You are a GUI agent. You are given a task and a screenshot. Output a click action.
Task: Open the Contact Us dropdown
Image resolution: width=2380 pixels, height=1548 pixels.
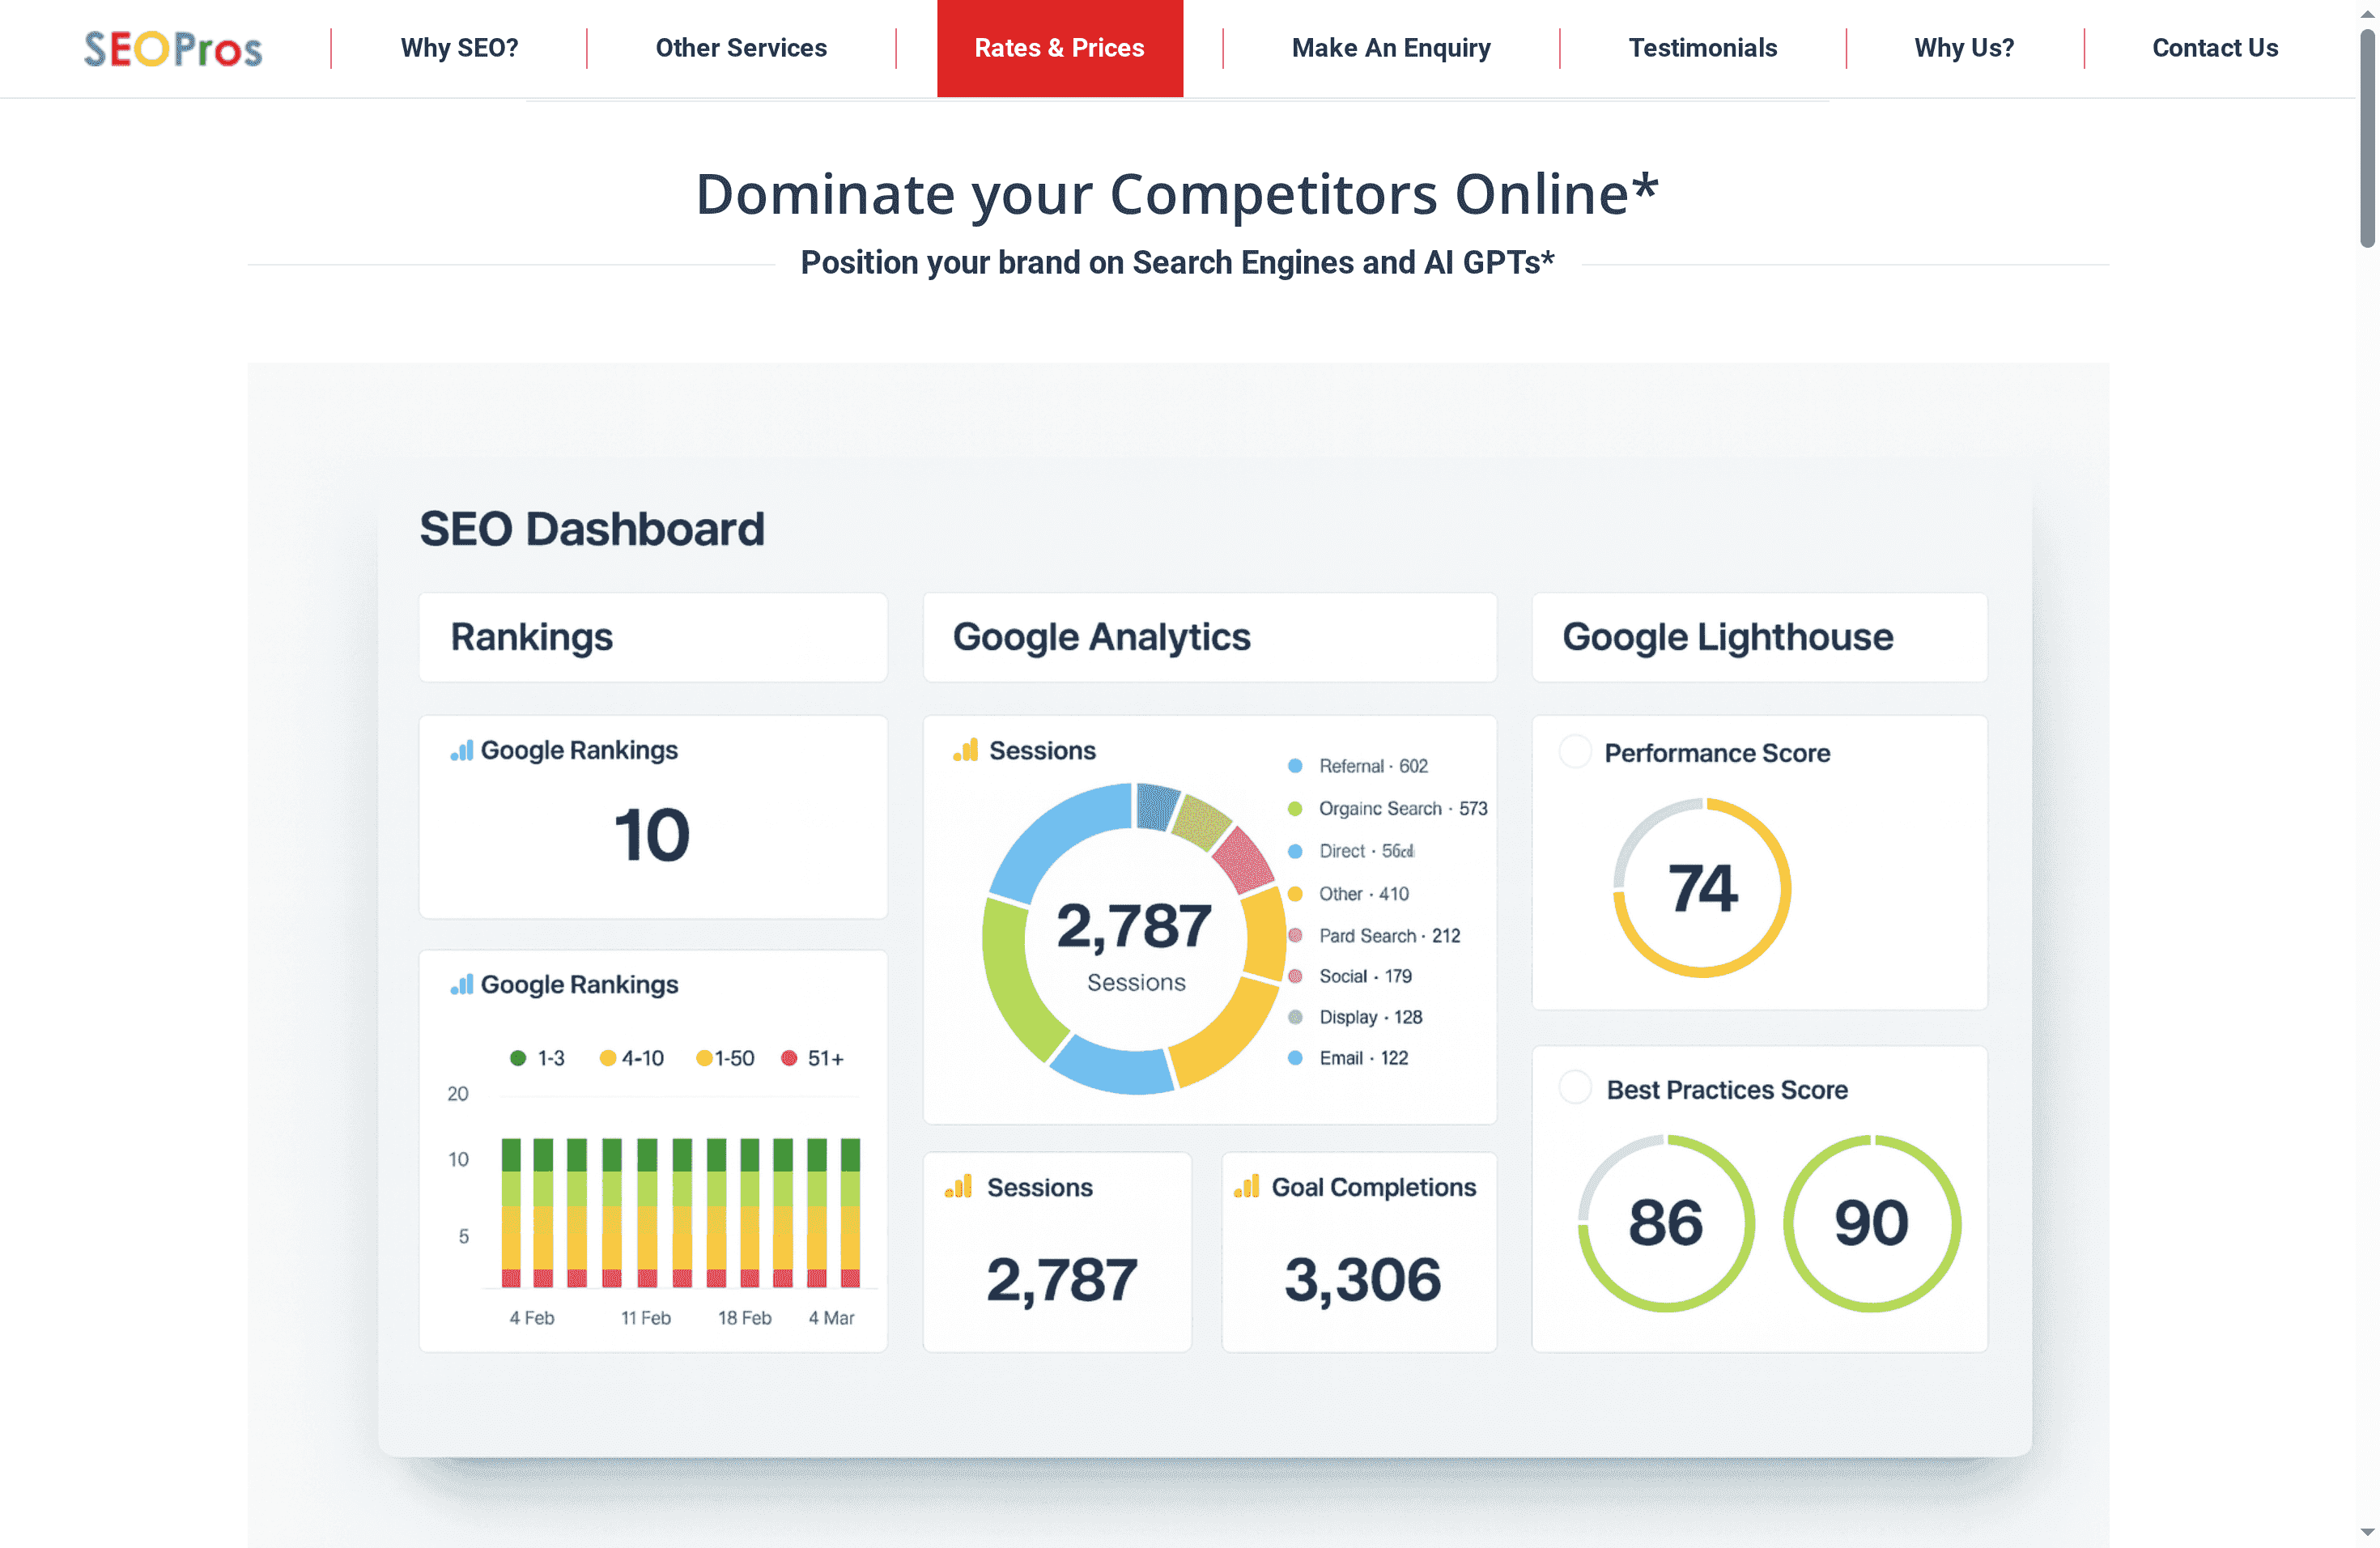[2215, 47]
